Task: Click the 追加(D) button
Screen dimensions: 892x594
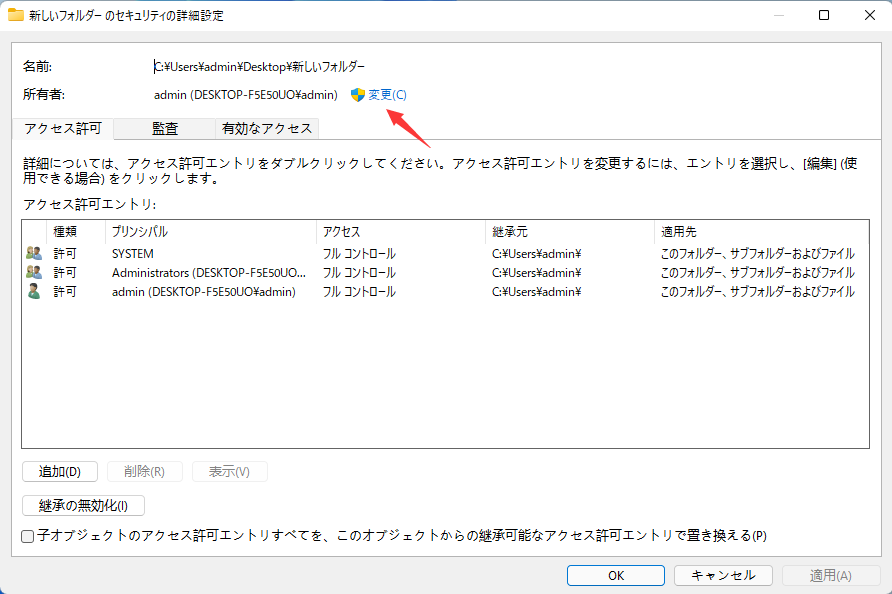Action: pos(59,471)
